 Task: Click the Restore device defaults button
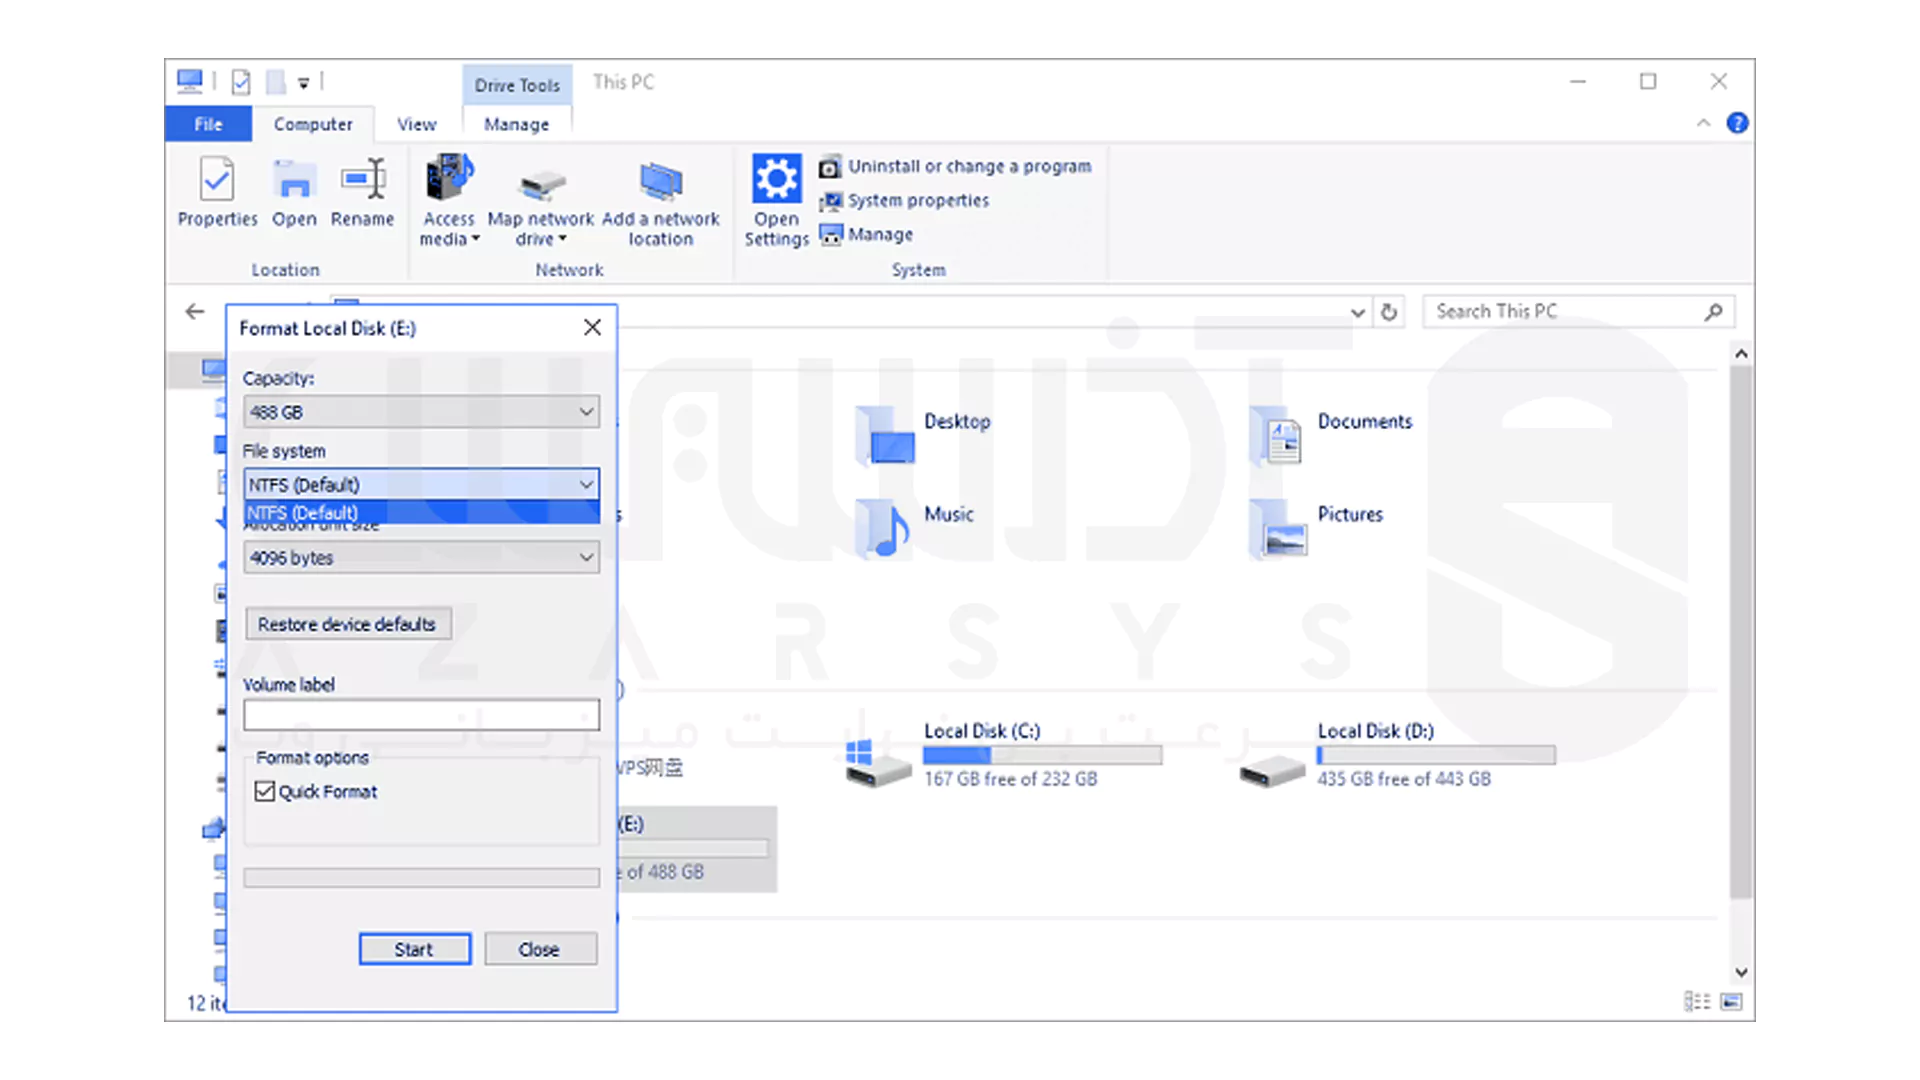pyautogui.click(x=347, y=624)
